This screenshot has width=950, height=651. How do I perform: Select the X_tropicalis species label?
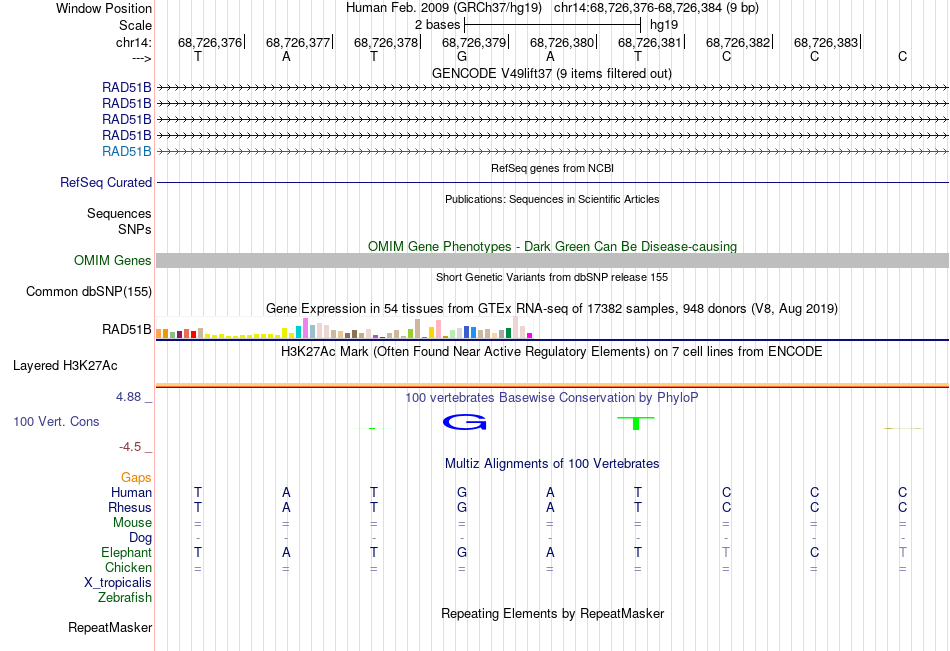(118, 583)
